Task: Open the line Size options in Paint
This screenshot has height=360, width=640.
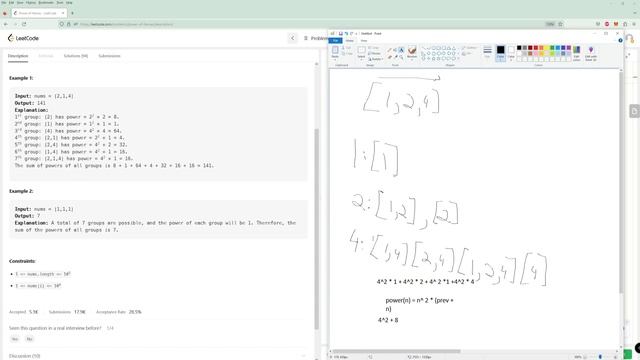Action: (487, 52)
